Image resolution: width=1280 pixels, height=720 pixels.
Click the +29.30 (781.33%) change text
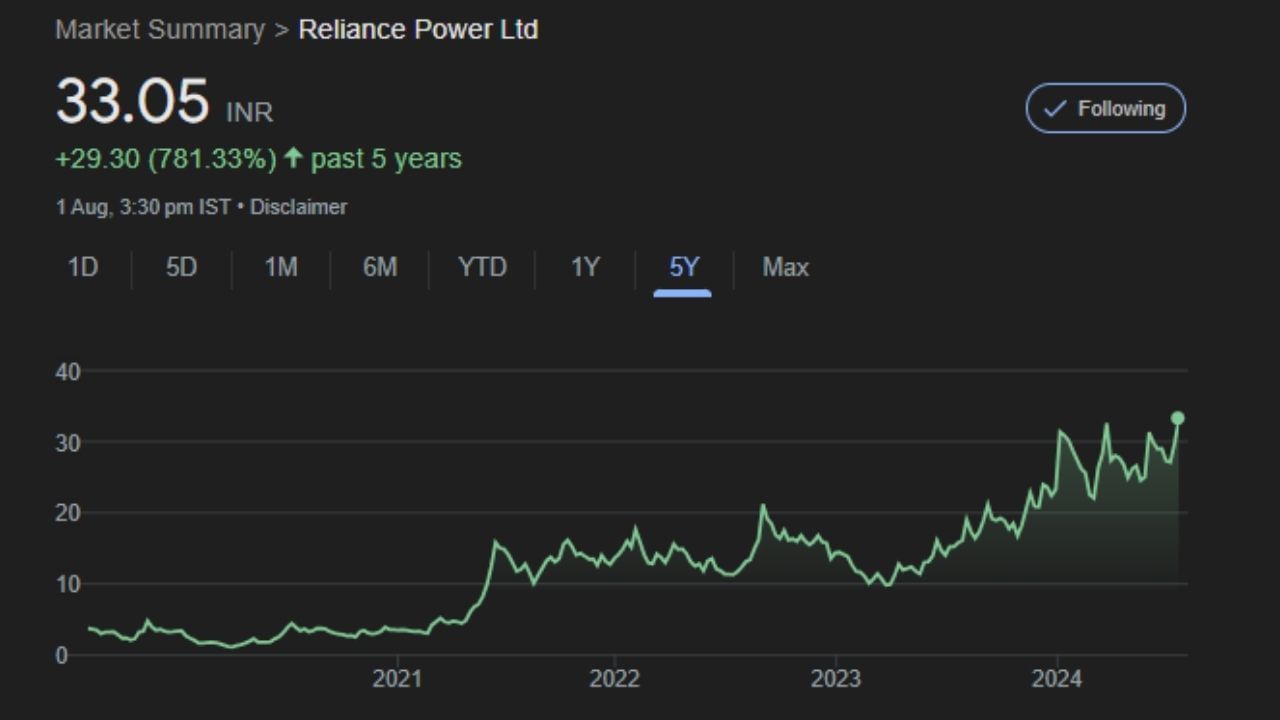[166, 159]
